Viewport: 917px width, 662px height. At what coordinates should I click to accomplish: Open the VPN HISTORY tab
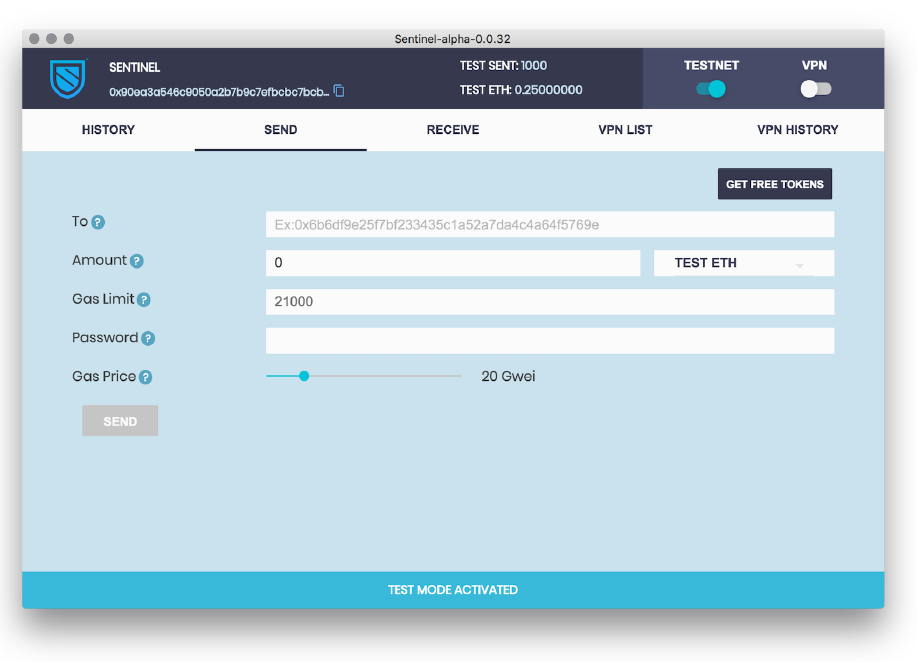coord(798,130)
